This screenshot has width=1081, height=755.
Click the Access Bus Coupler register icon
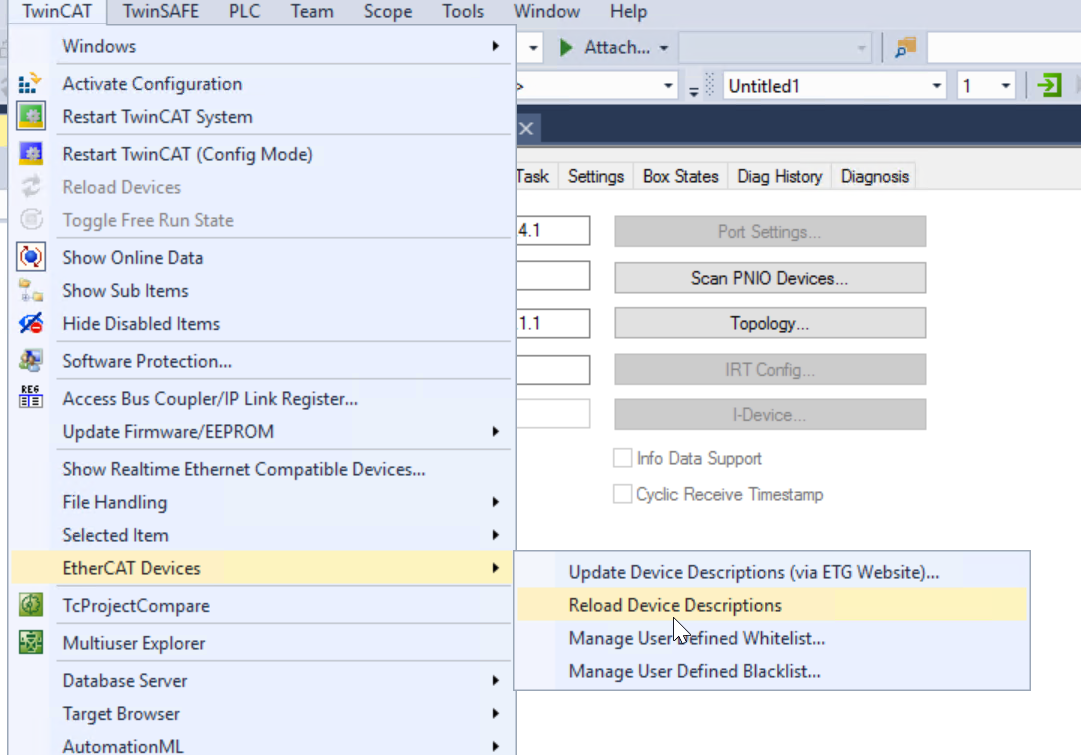(x=30, y=398)
